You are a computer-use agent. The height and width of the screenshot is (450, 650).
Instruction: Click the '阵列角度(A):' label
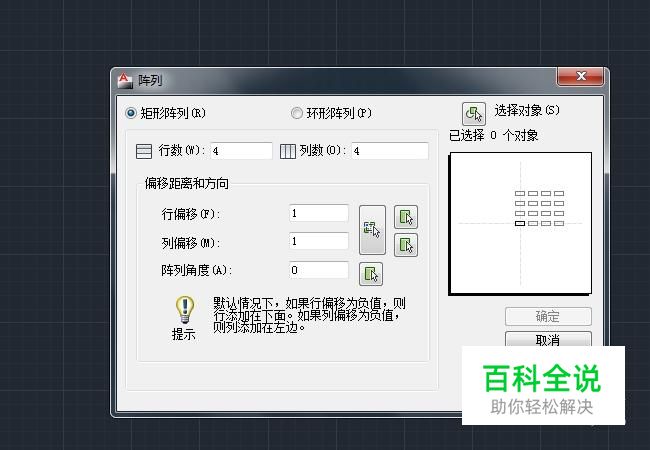[x=196, y=271]
